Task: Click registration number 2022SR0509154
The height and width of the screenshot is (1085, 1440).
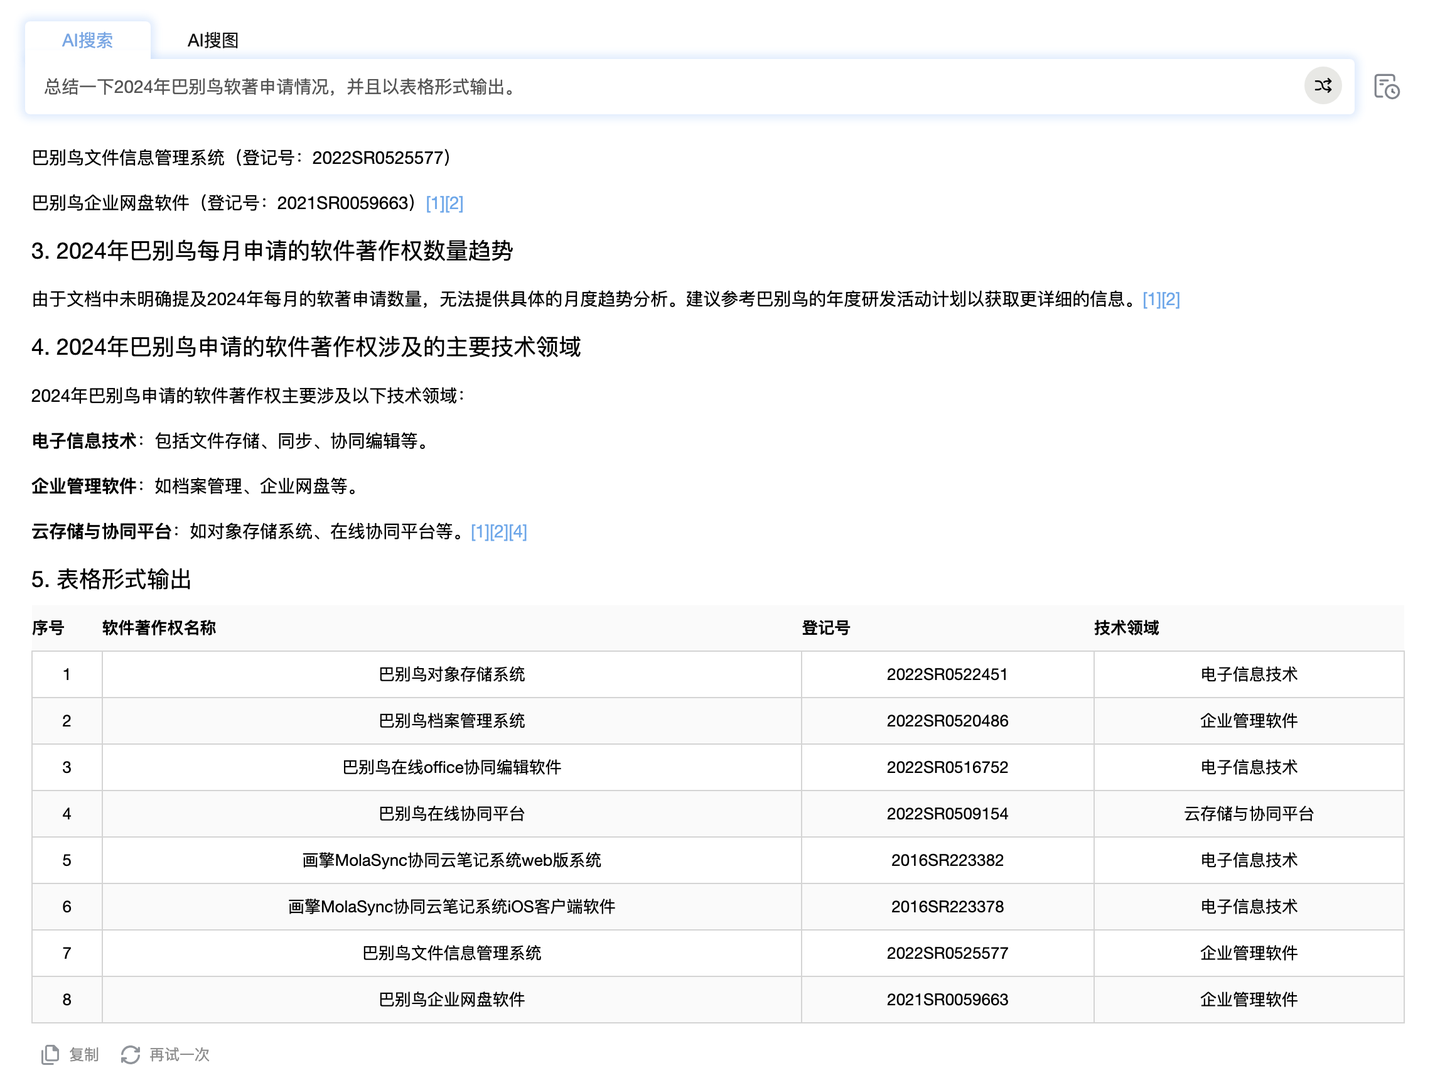Action: pos(947,814)
